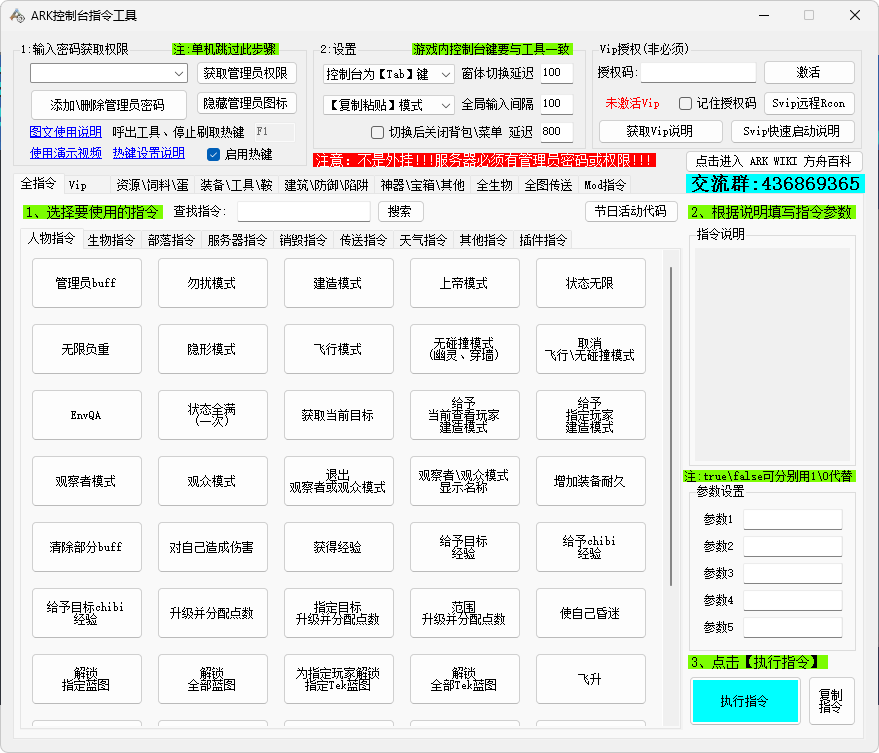Screen dimensions: 879x753
Task: Open the 全生物 tab
Action: (x=494, y=185)
